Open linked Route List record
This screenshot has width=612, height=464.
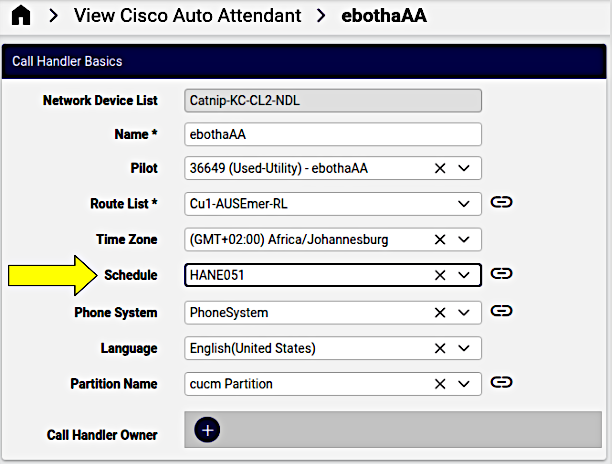(x=501, y=202)
